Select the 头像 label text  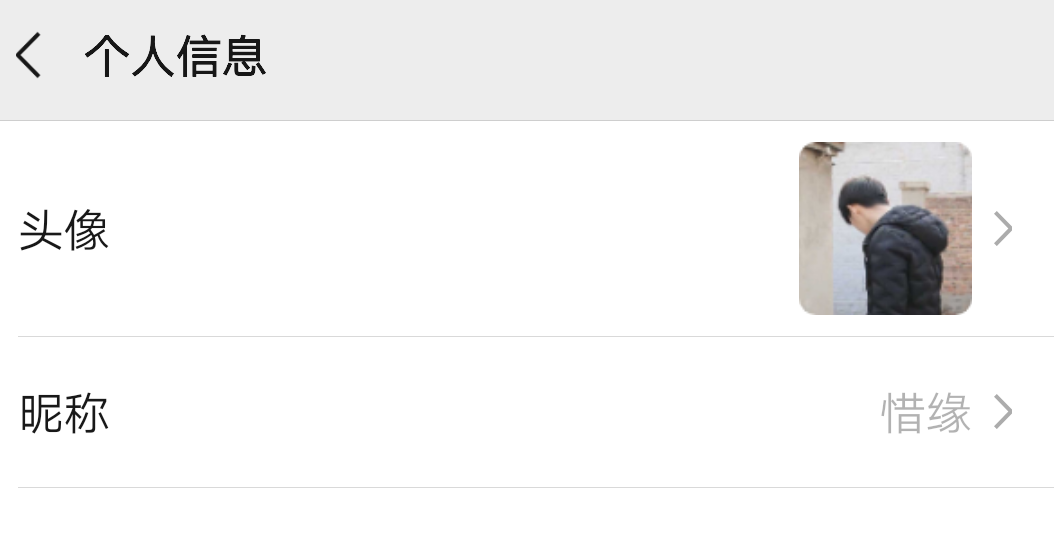[x=64, y=230]
